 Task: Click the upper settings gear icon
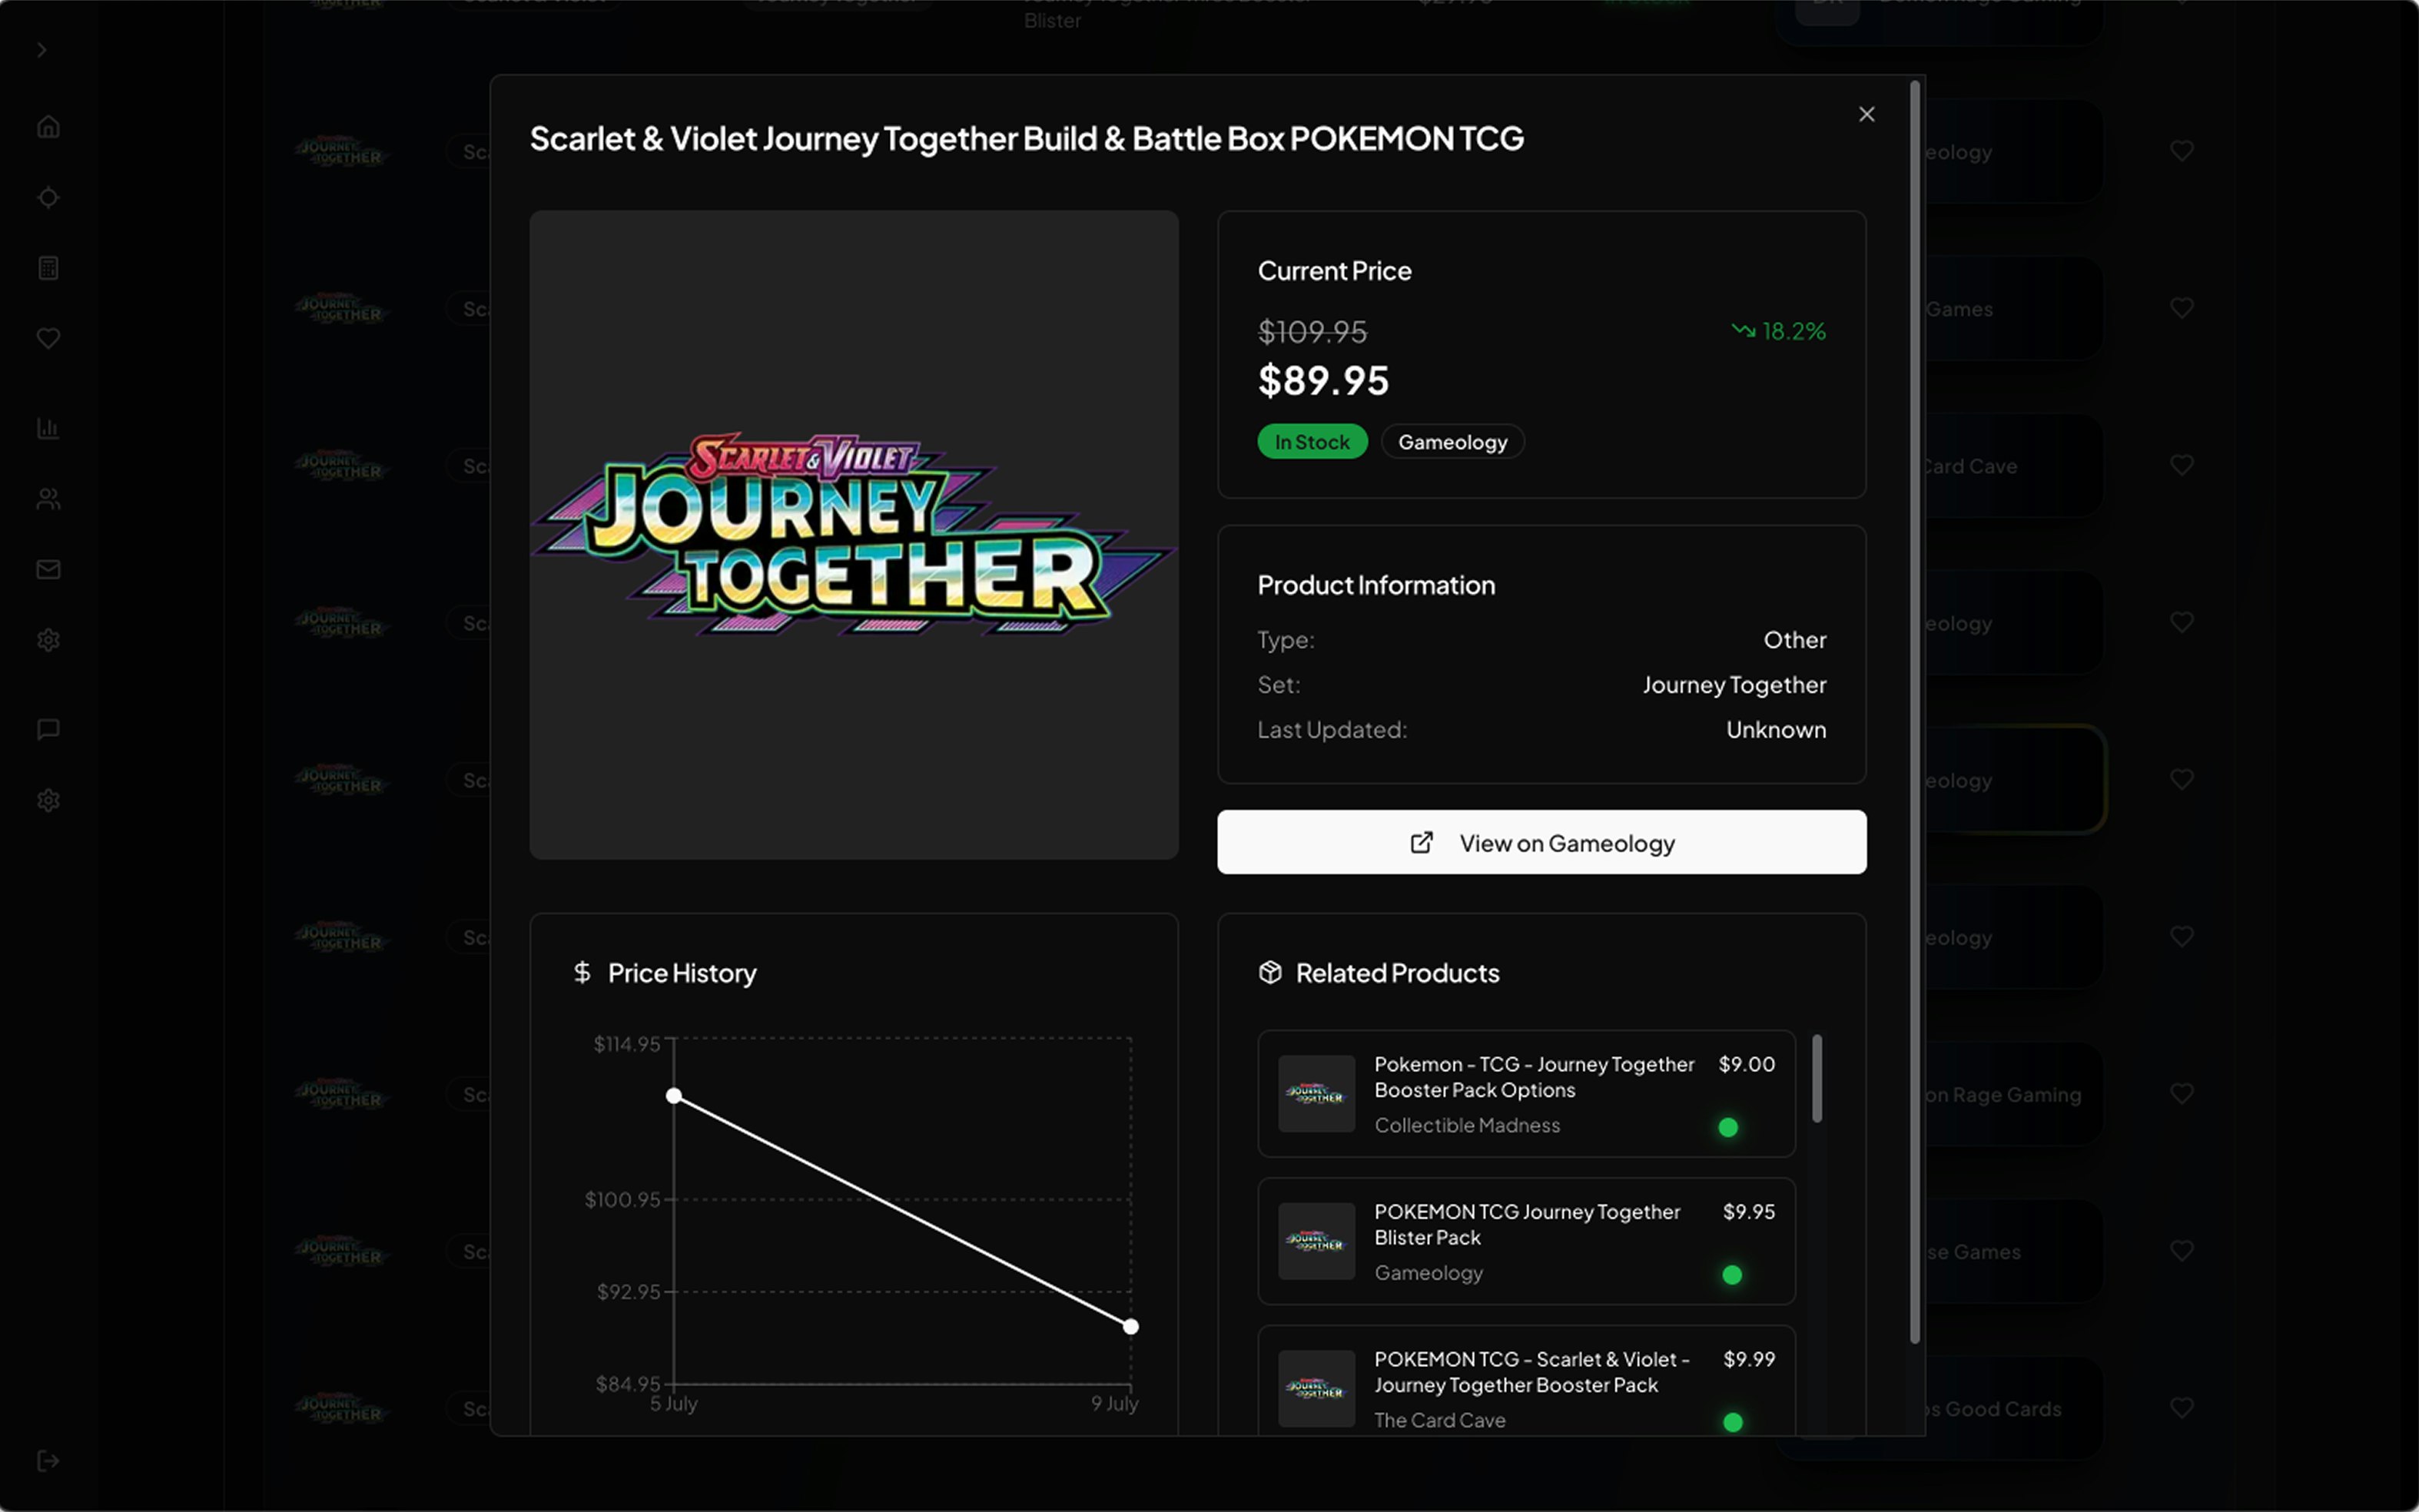[48, 640]
